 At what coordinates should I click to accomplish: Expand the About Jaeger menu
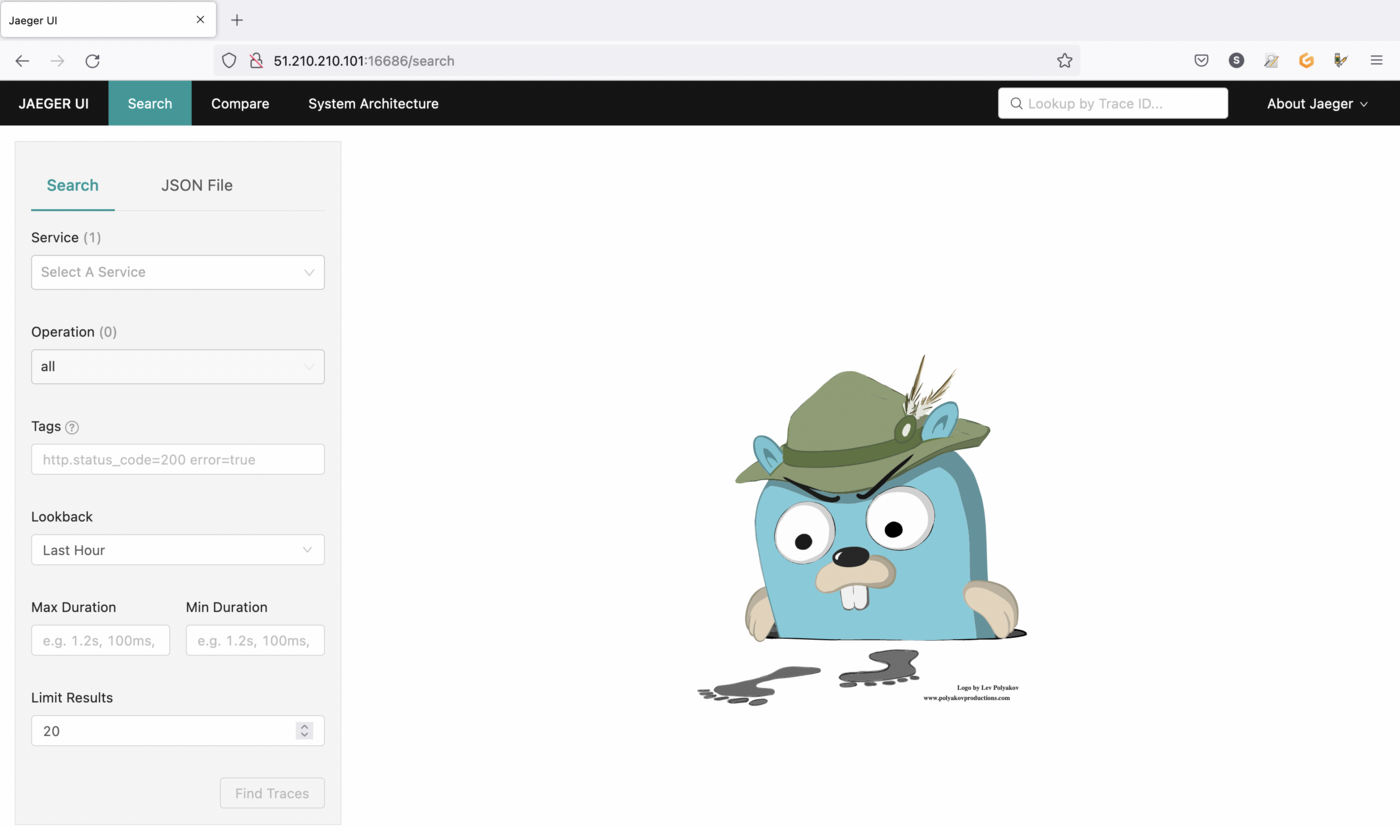pyautogui.click(x=1316, y=104)
